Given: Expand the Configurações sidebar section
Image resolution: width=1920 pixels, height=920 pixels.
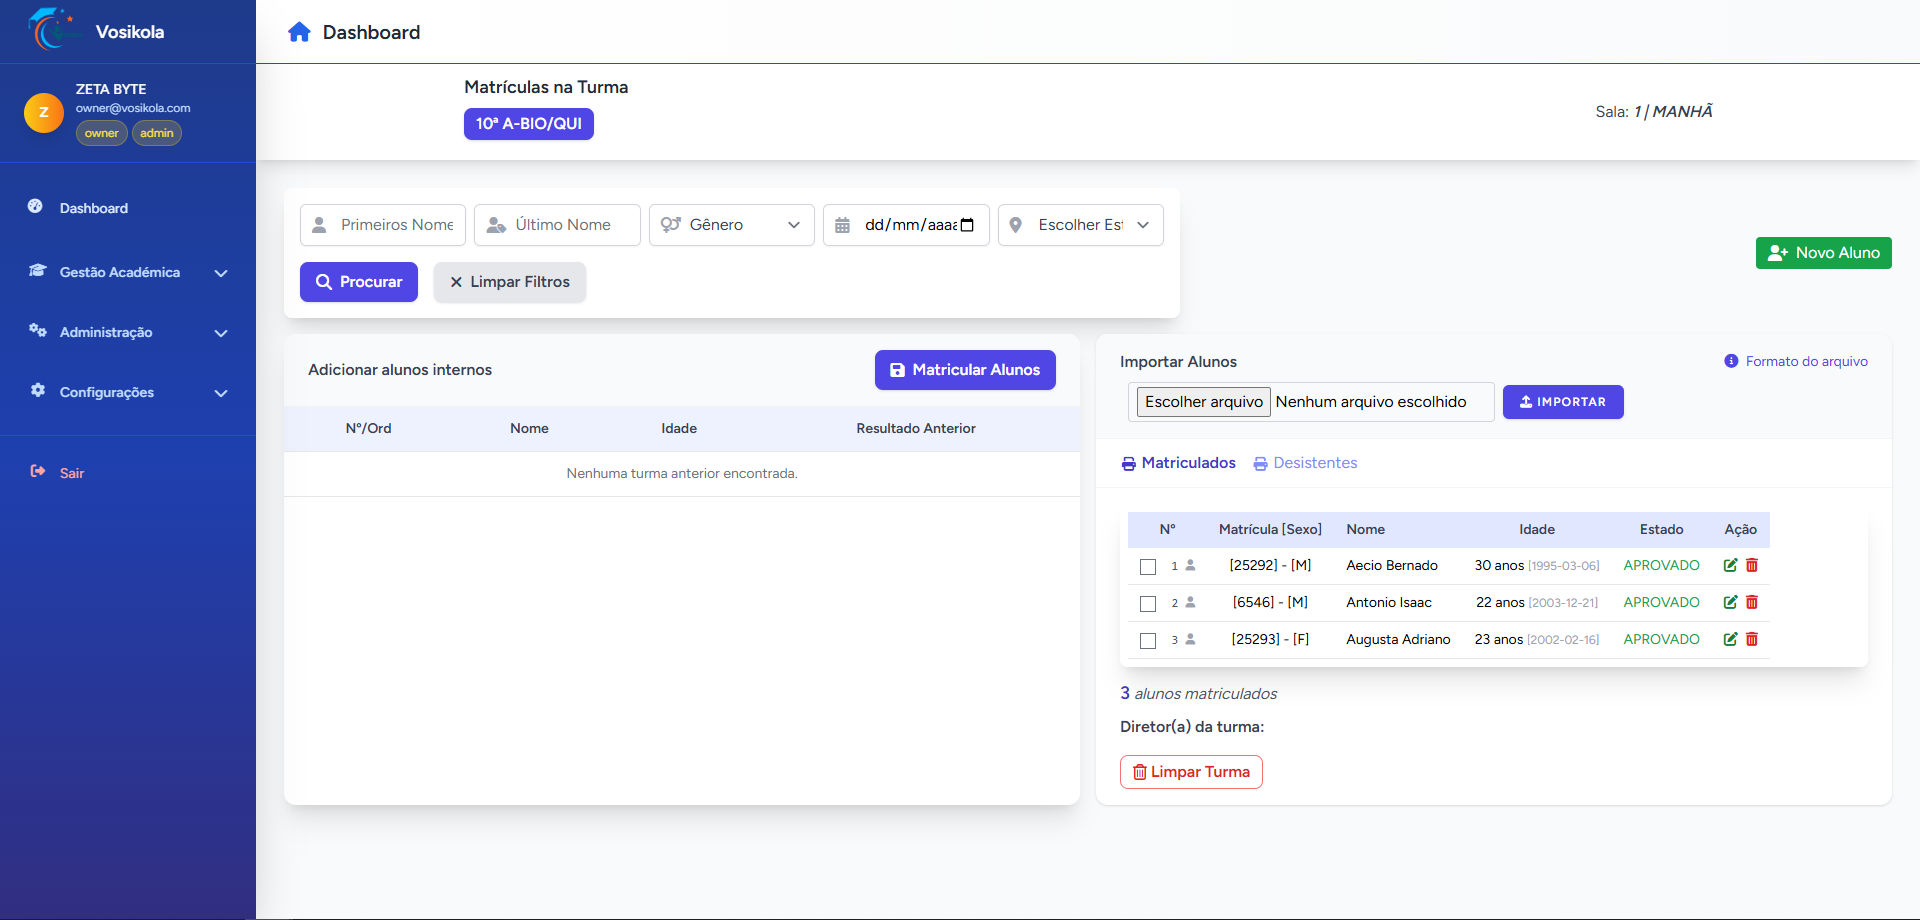Looking at the screenshot, I should point(128,392).
